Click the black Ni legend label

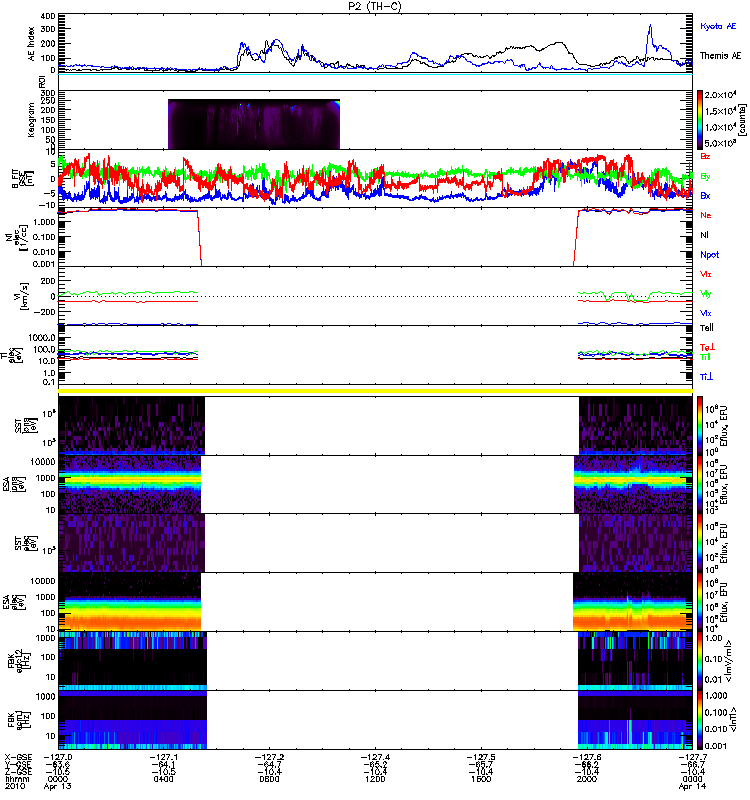click(x=704, y=235)
